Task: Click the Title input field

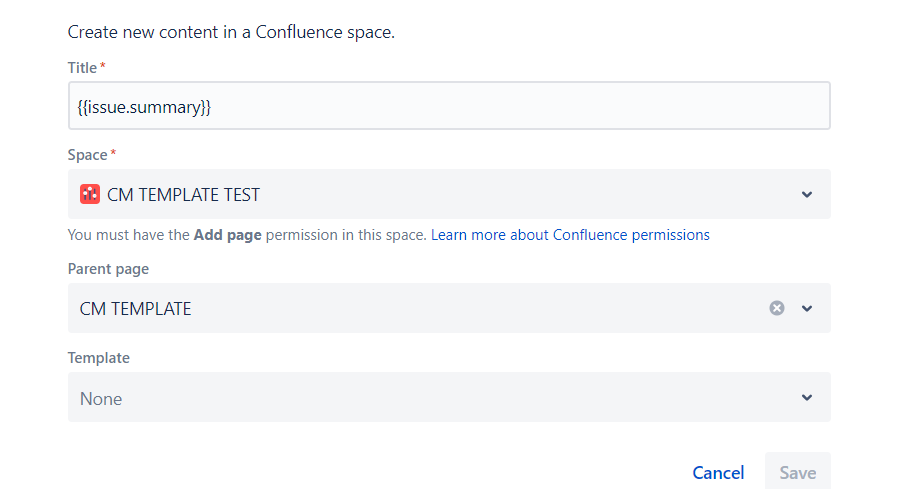Action: [449, 106]
